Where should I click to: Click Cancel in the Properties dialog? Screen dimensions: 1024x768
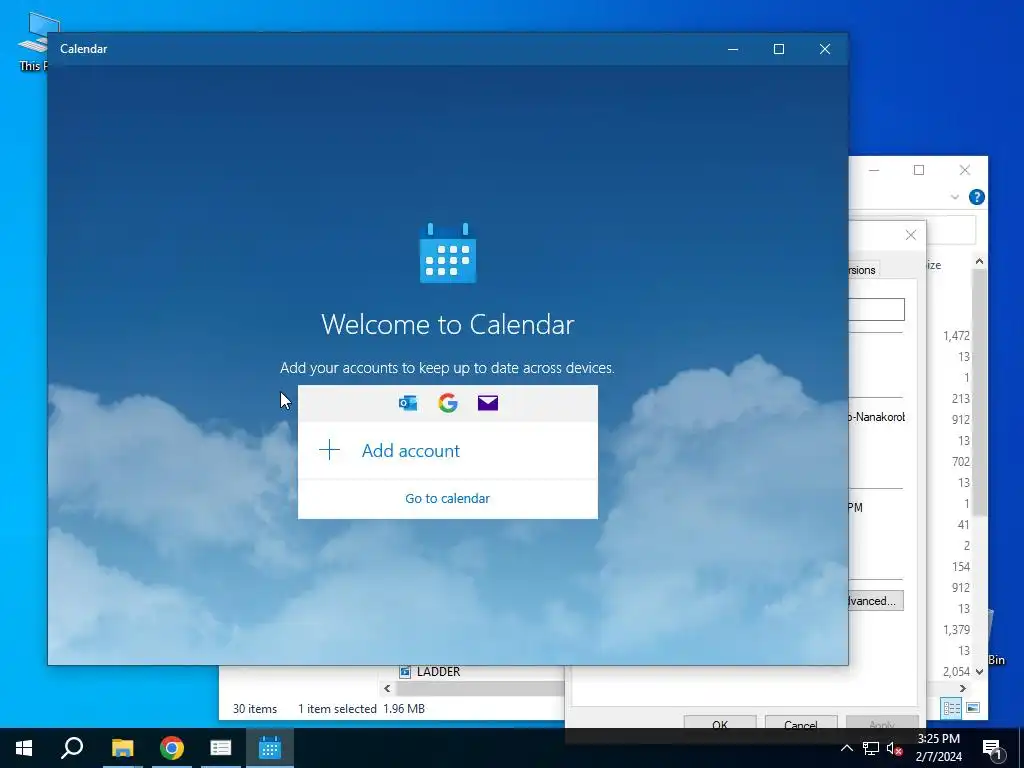(801, 724)
